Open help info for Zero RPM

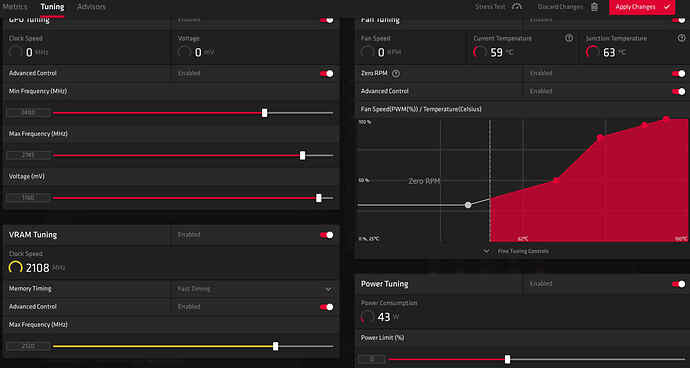click(396, 74)
